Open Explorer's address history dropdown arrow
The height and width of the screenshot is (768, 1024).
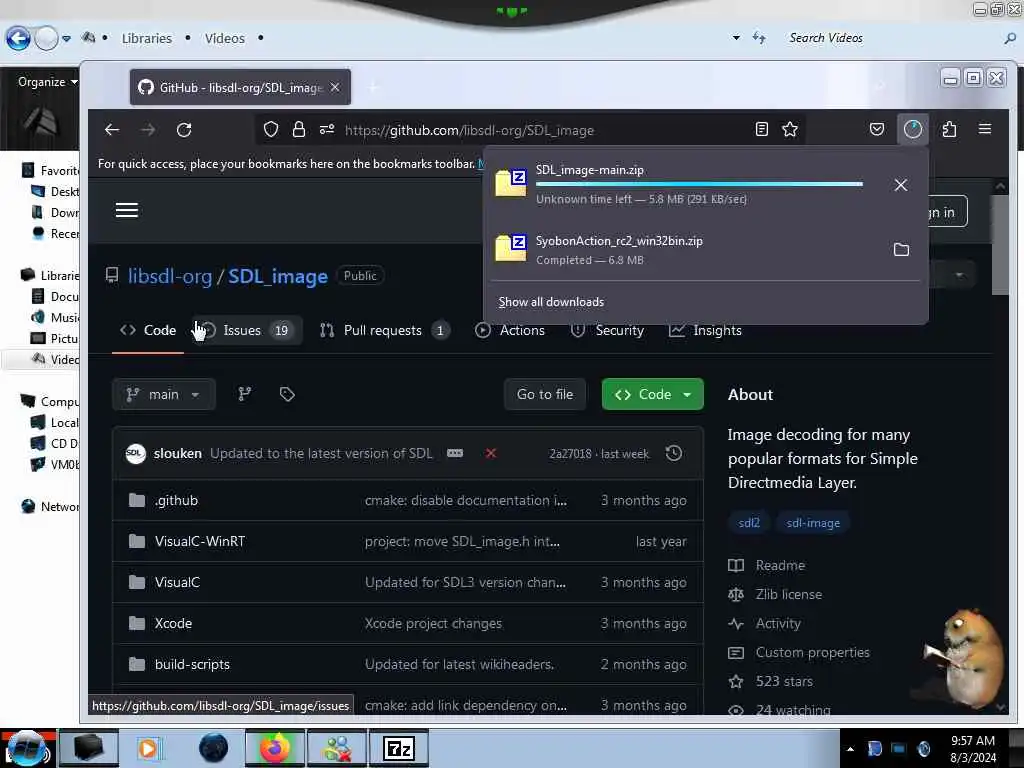pyautogui.click(x=736, y=38)
